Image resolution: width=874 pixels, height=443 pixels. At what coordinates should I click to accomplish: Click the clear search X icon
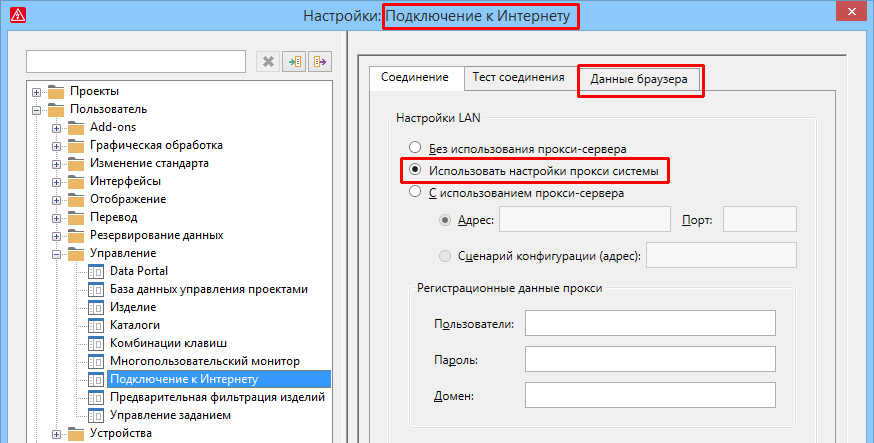(x=268, y=62)
